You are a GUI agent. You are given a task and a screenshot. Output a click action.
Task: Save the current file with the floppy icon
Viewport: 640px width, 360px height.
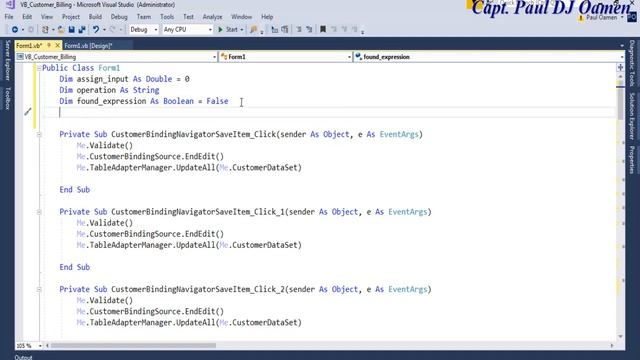tap(71, 29)
